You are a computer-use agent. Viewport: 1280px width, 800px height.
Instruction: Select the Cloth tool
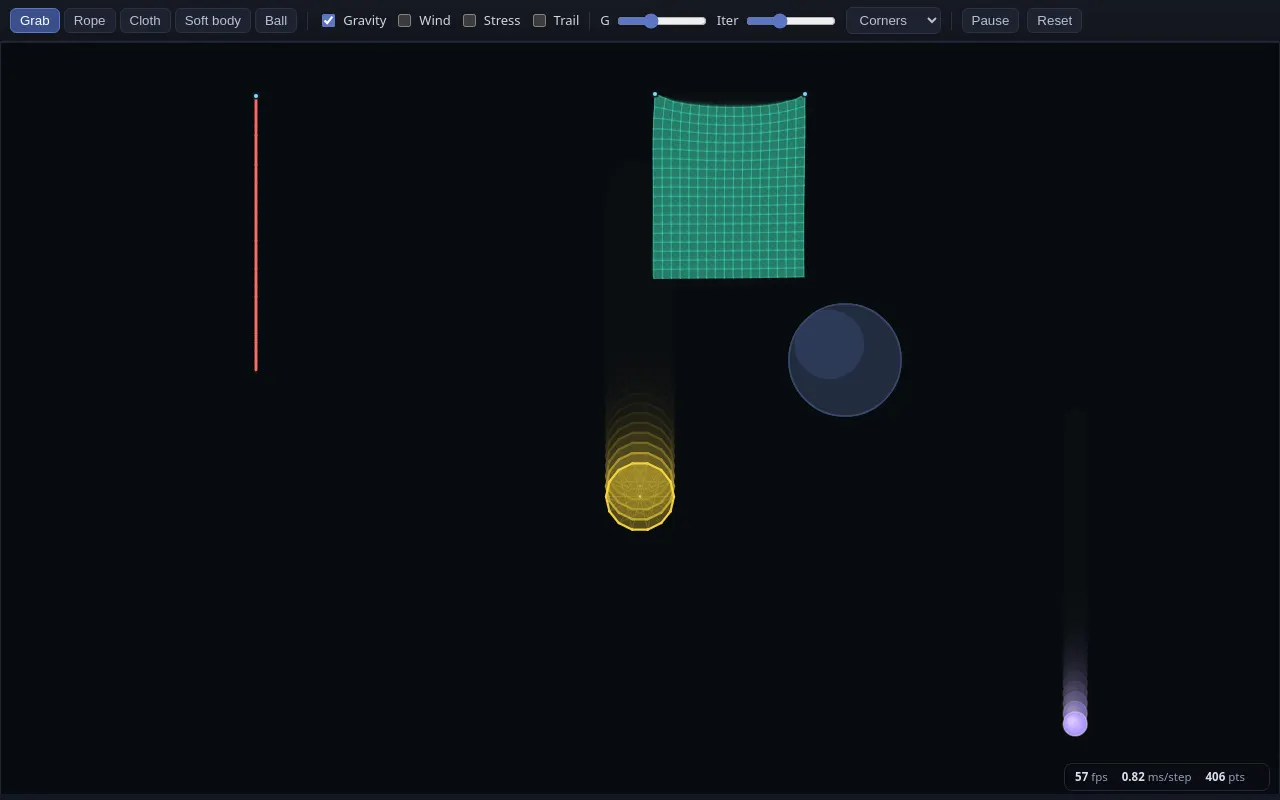point(145,20)
